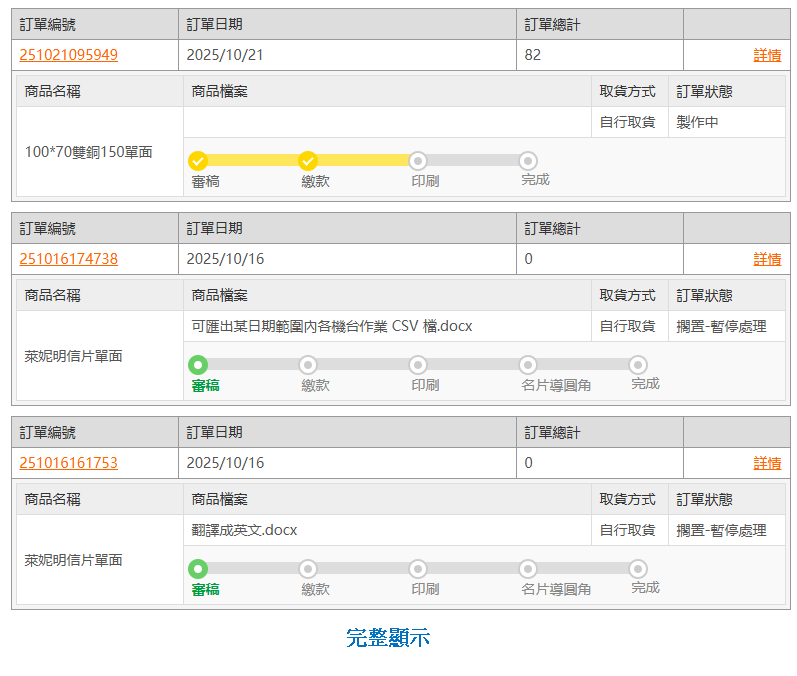
Task: Select 印刷 step circle in order 251021095949
Action: click(418, 161)
